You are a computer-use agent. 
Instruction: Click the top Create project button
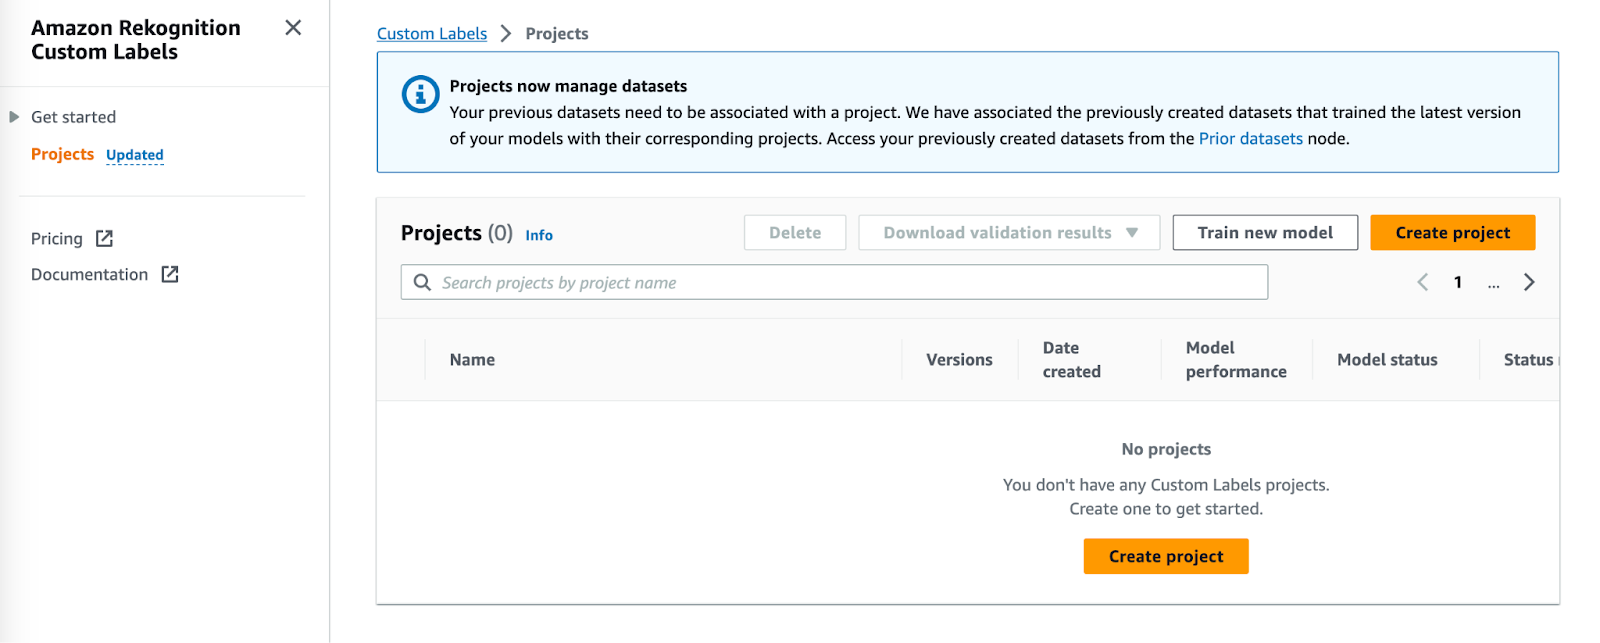click(1452, 233)
